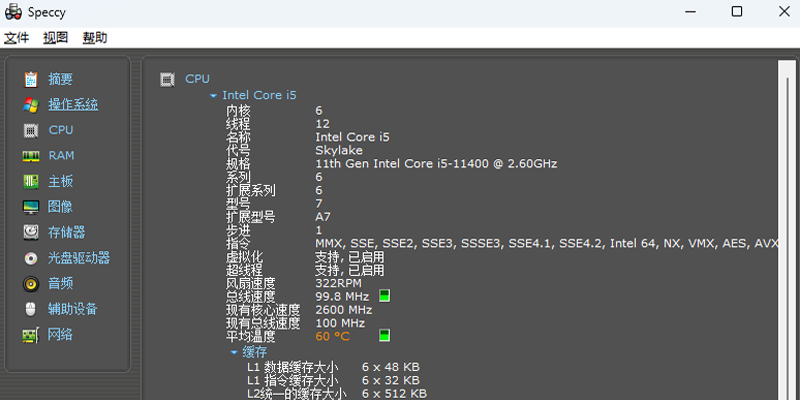Click the 缓存 node label

[255, 352]
